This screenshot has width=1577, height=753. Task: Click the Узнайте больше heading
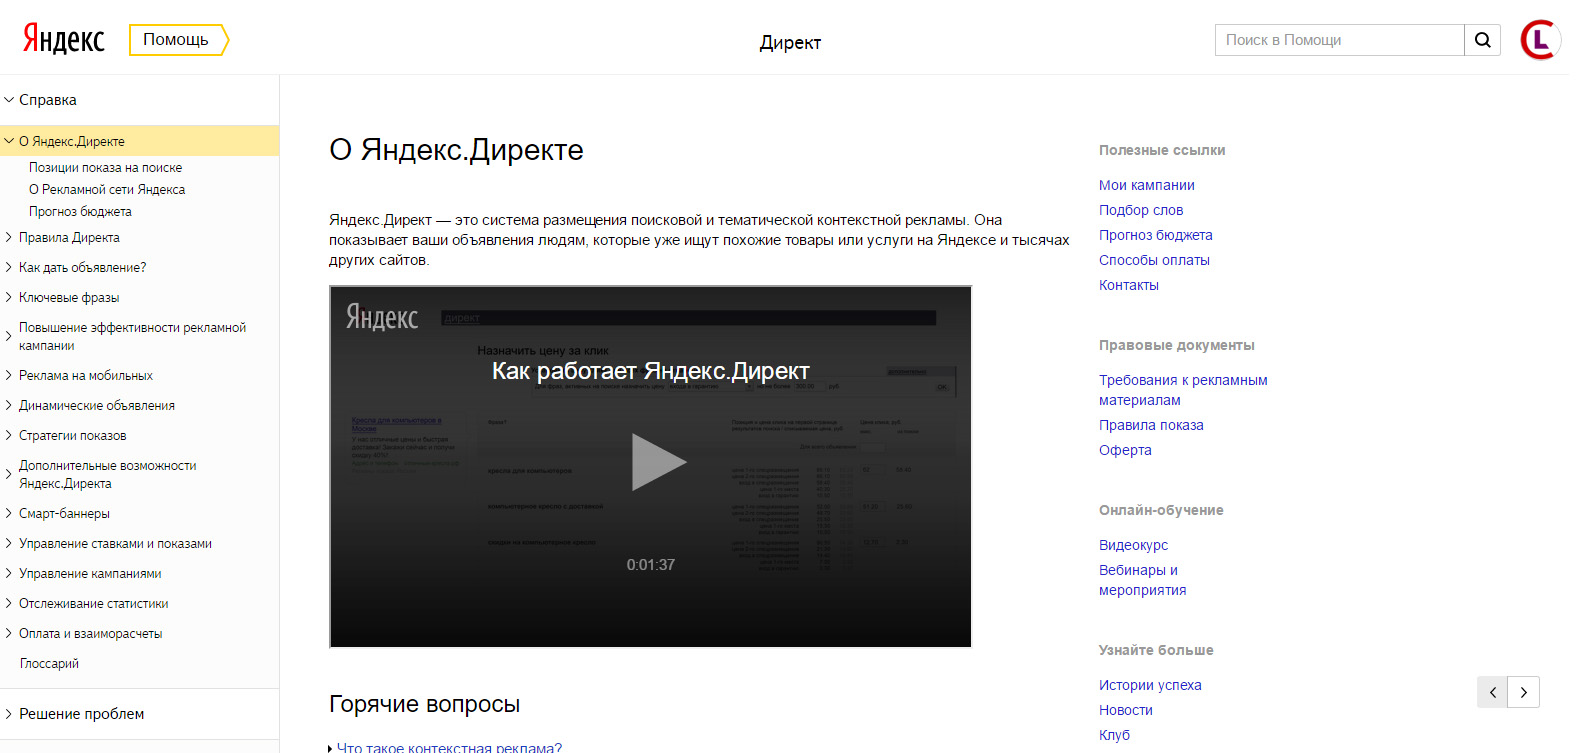pyautogui.click(x=1156, y=650)
